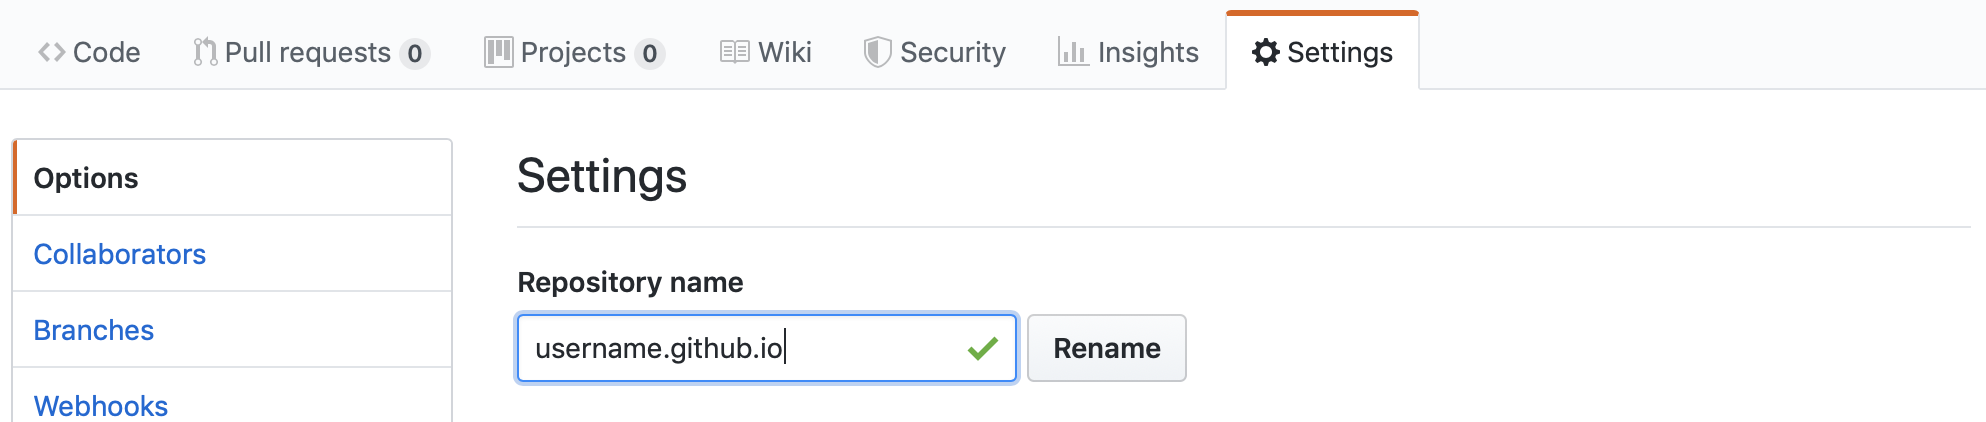Click the Projects board icon
The image size is (1986, 422).
498,52
